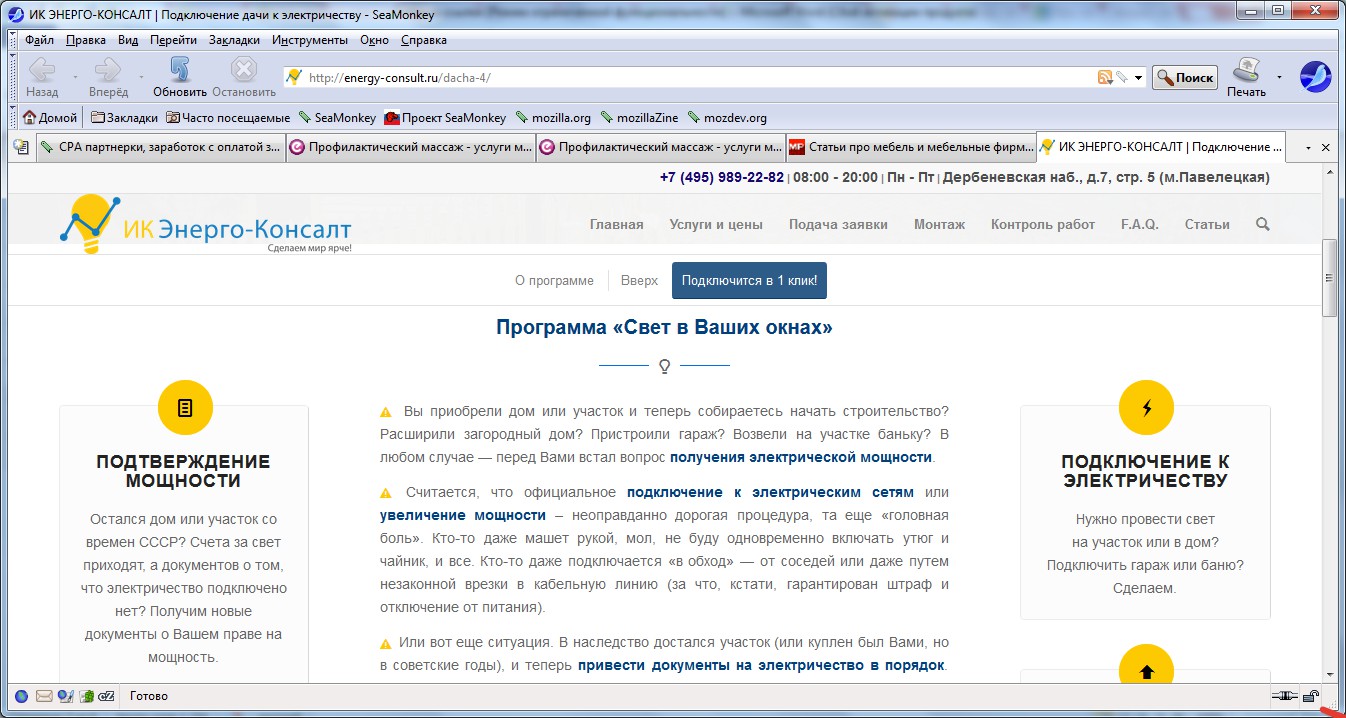The width and height of the screenshot is (1346, 718).
Task: Reload the page using Обновить
Action: [x=180, y=76]
